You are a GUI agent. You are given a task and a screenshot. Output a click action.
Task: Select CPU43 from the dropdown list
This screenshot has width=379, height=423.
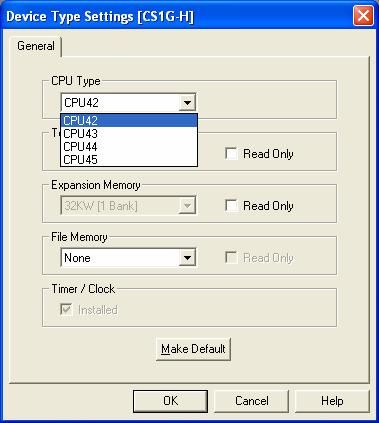(129, 134)
